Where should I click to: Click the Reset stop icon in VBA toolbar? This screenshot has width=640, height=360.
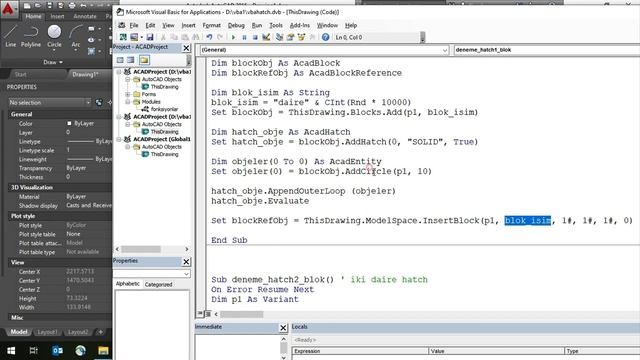point(255,37)
